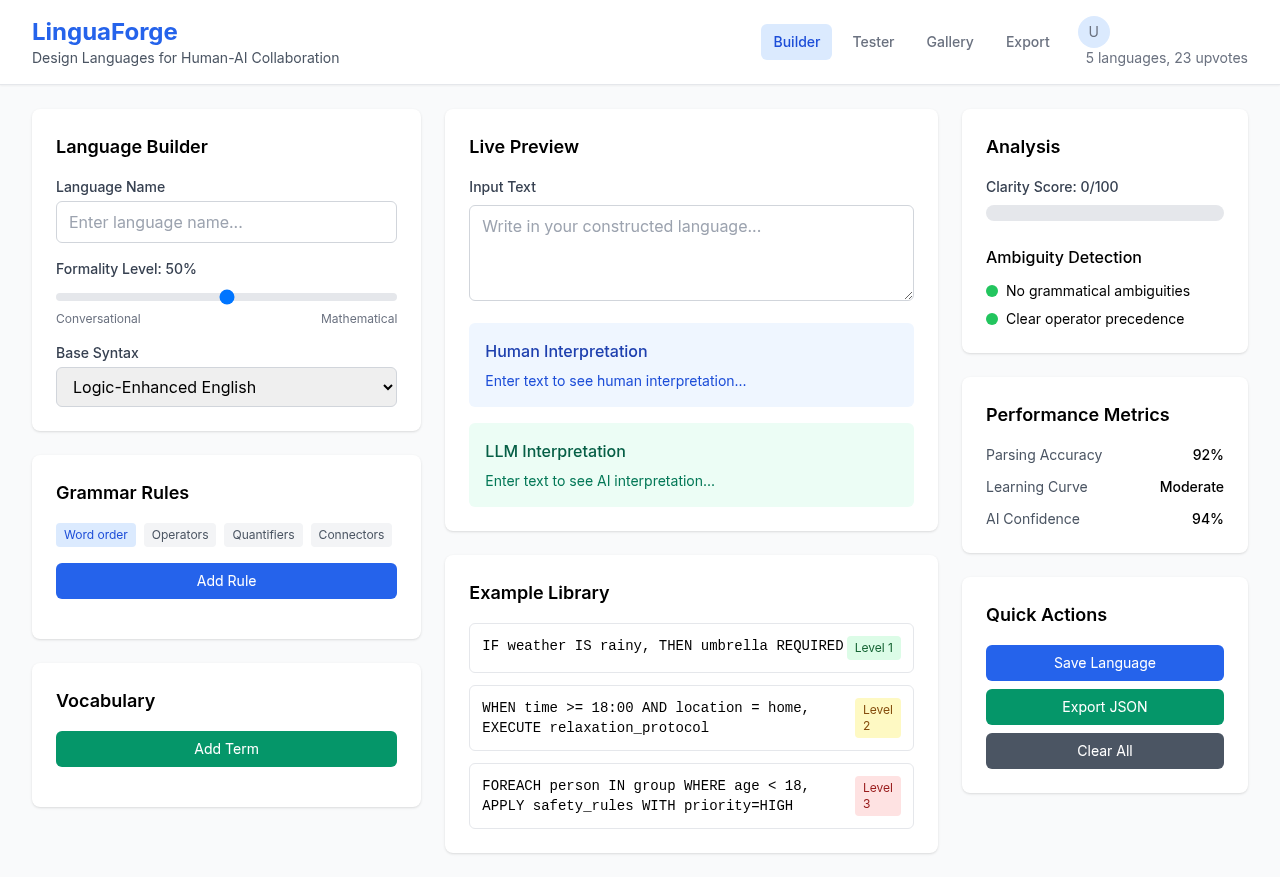
Task: Open the U user avatar menu
Action: point(1093,32)
